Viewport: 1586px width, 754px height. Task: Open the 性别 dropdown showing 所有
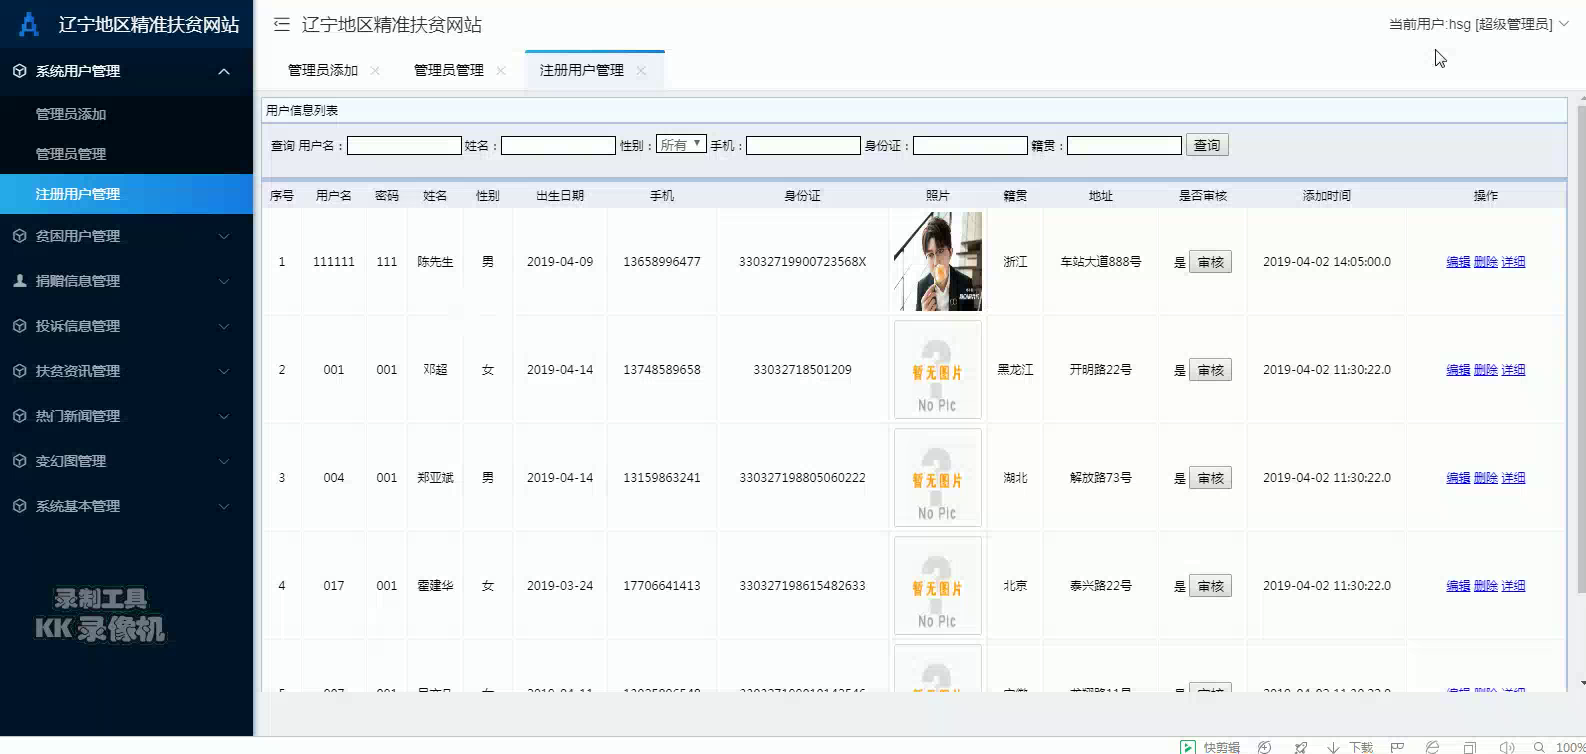[x=681, y=145]
